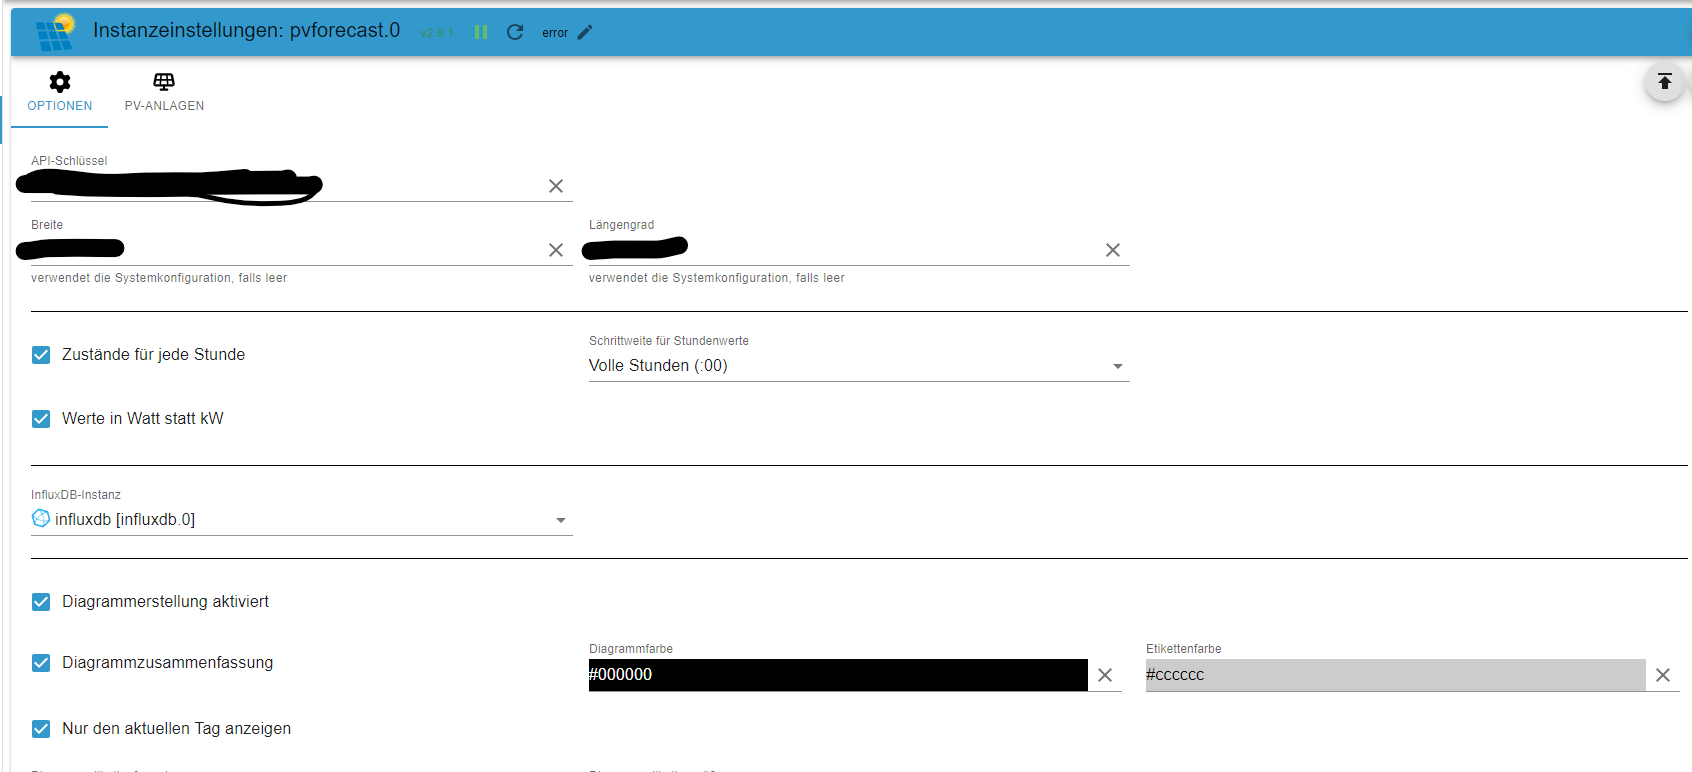Click the Instanzeinstellungen: pvforecast.0 title
The width and height of the screenshot is (1692, 772).
(246, 31)
